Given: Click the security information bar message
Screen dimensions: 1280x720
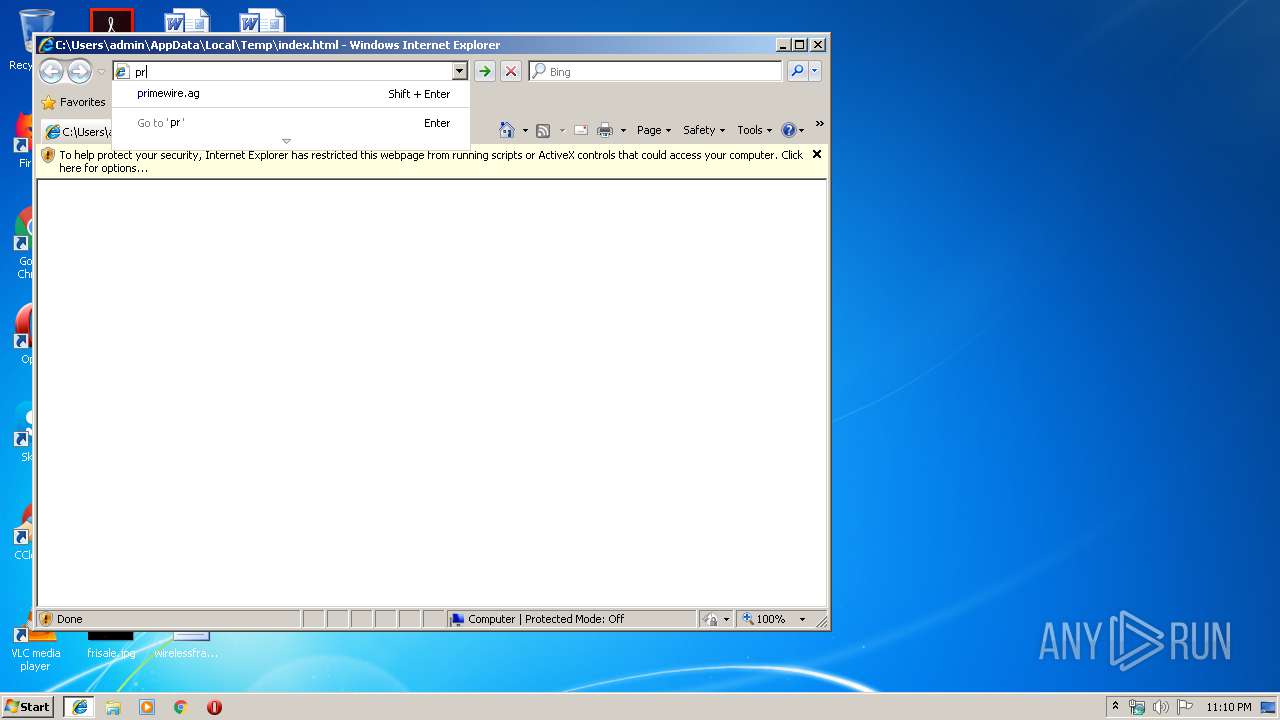Looking at the screenshot, I should (x=431, y=162).
